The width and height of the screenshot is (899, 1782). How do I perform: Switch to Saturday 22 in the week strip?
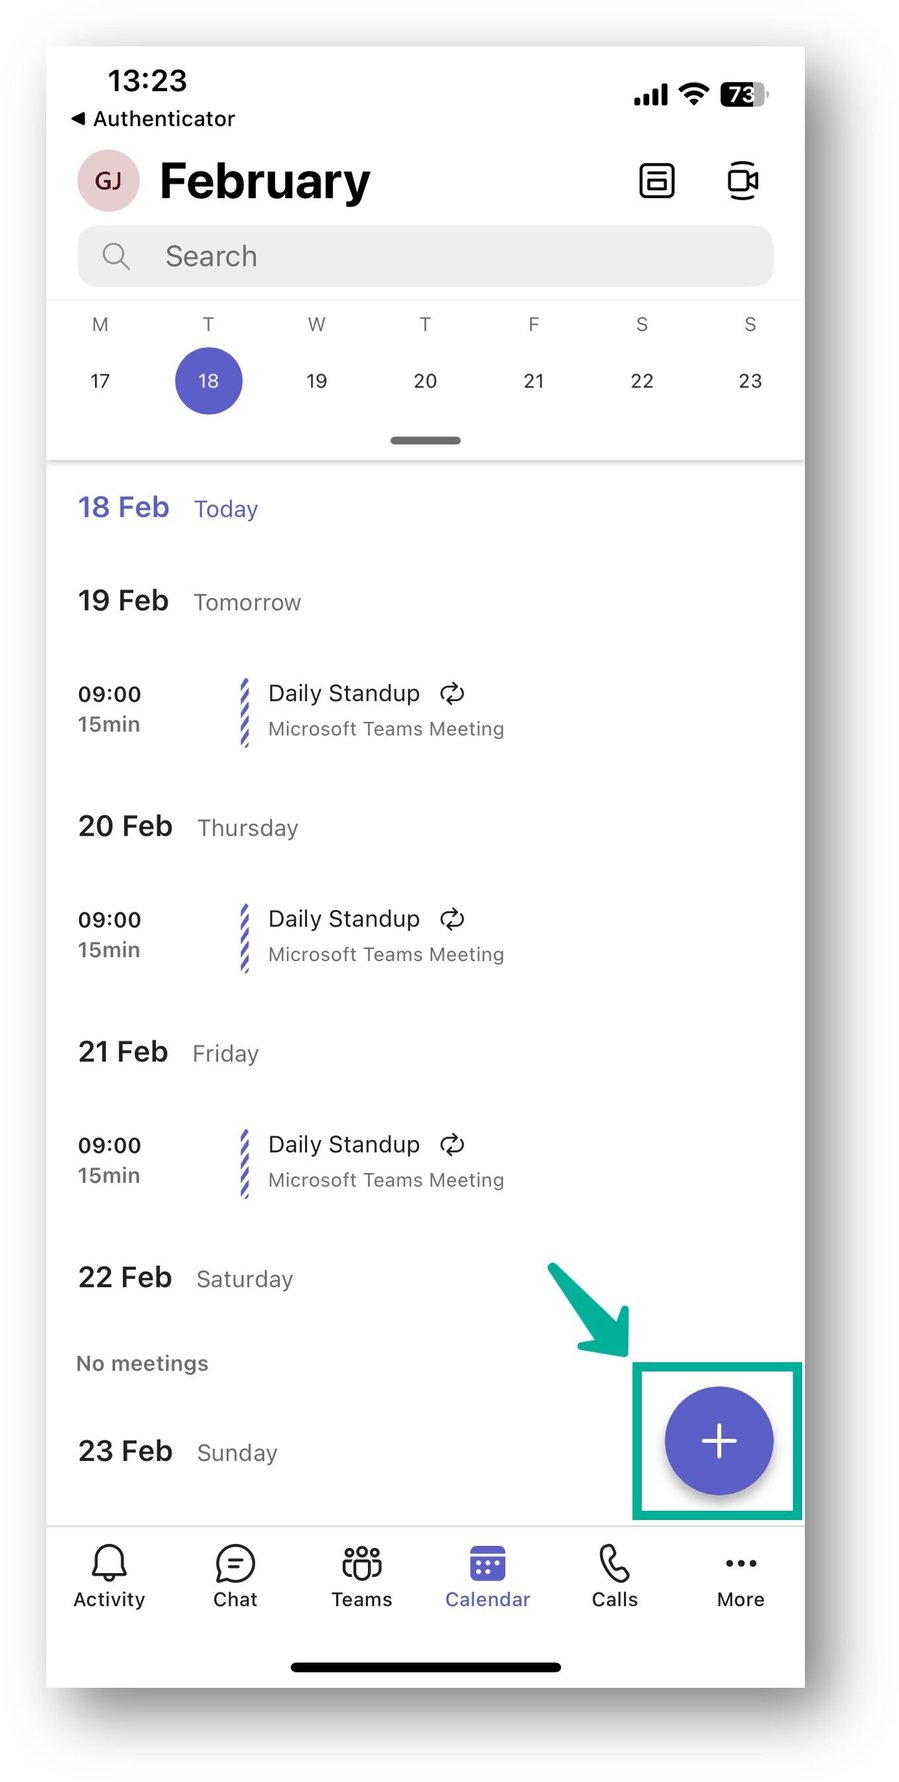pos(642,381)
